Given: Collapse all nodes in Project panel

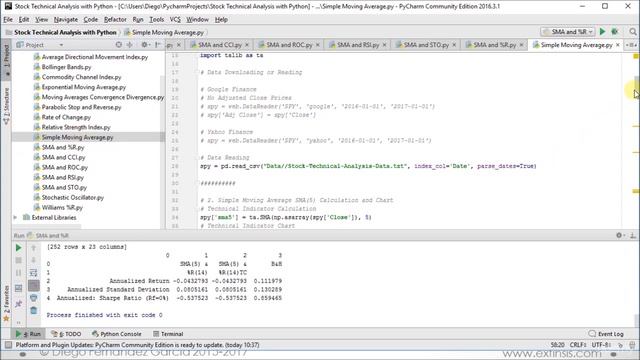Looking at the screenshot, I should point(130,45).
